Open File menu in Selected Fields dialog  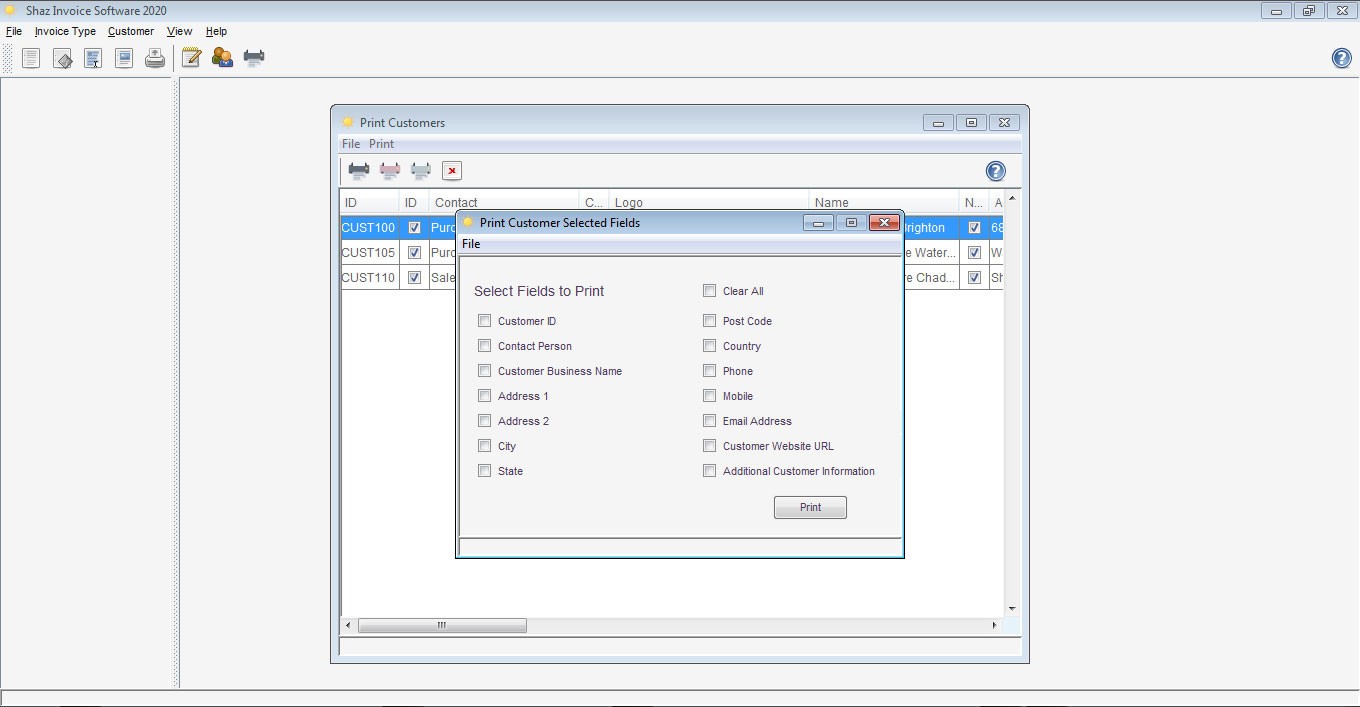pyautogui.click(x=471, y=244)
